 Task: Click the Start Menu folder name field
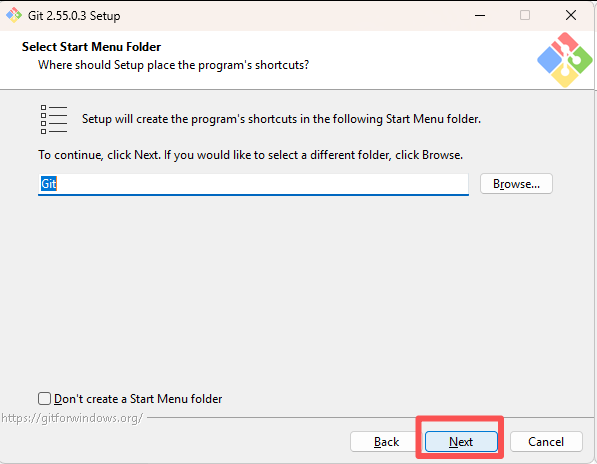point(253,184)
